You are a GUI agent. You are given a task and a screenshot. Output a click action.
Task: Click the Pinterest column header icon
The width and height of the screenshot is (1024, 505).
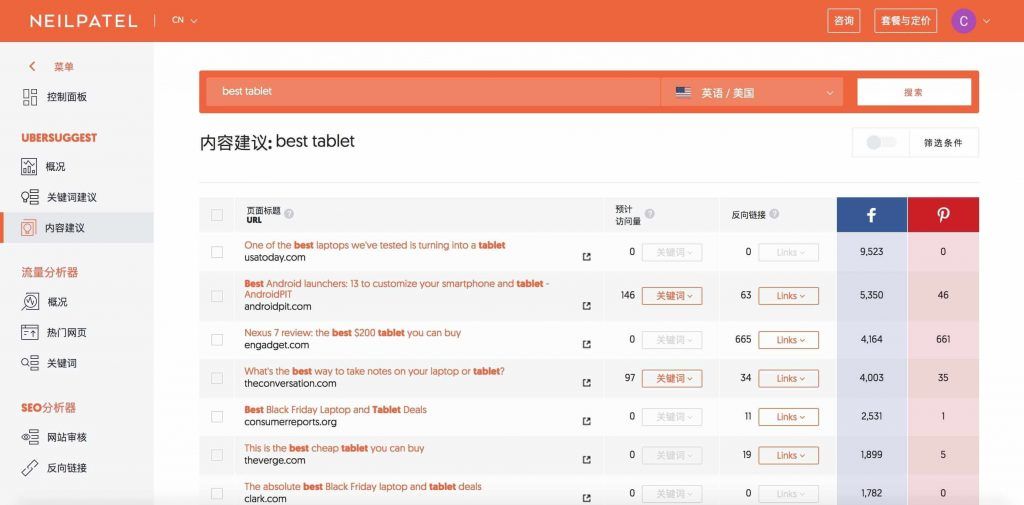click(943, 215)
